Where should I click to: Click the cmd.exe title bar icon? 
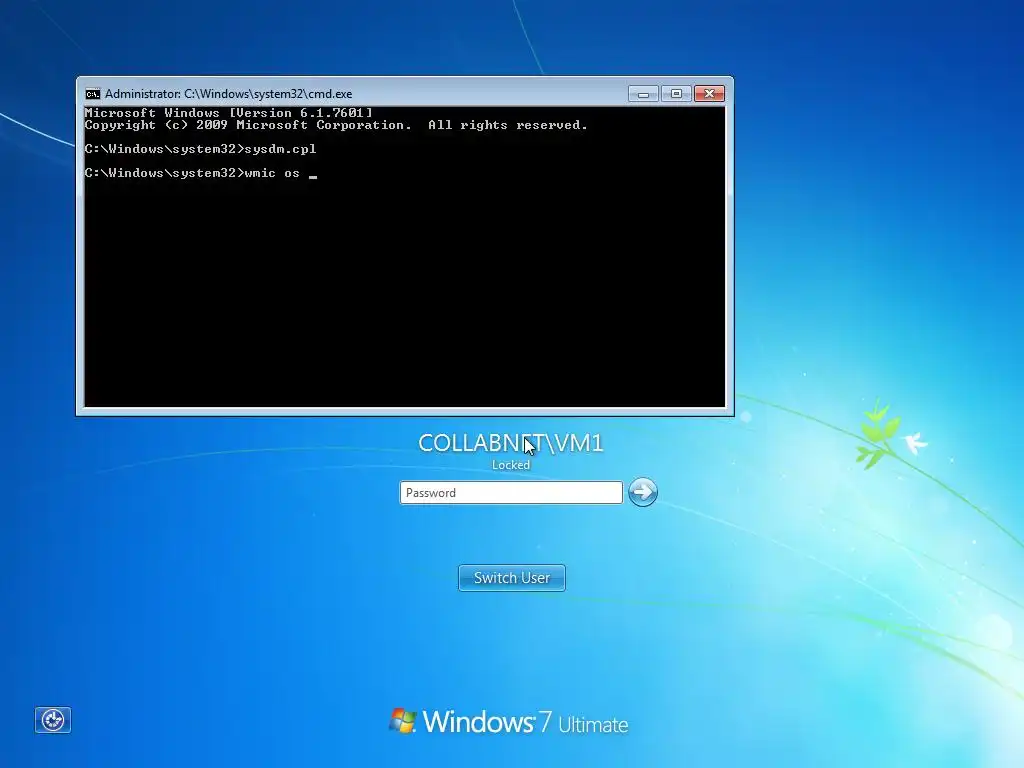click(93, 94)
